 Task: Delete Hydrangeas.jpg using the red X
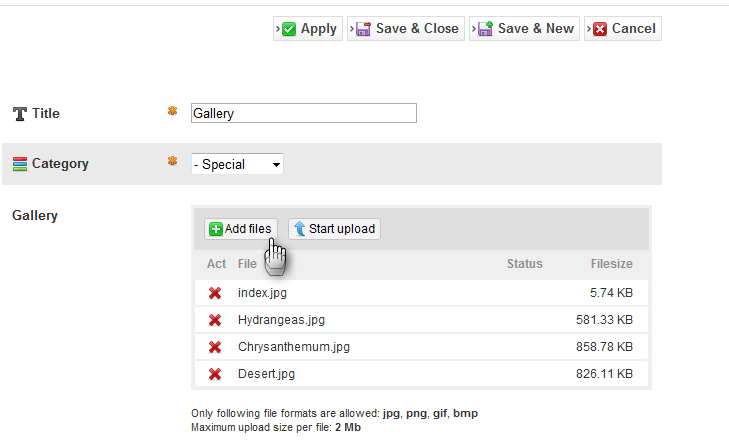(x=214, y=320)
